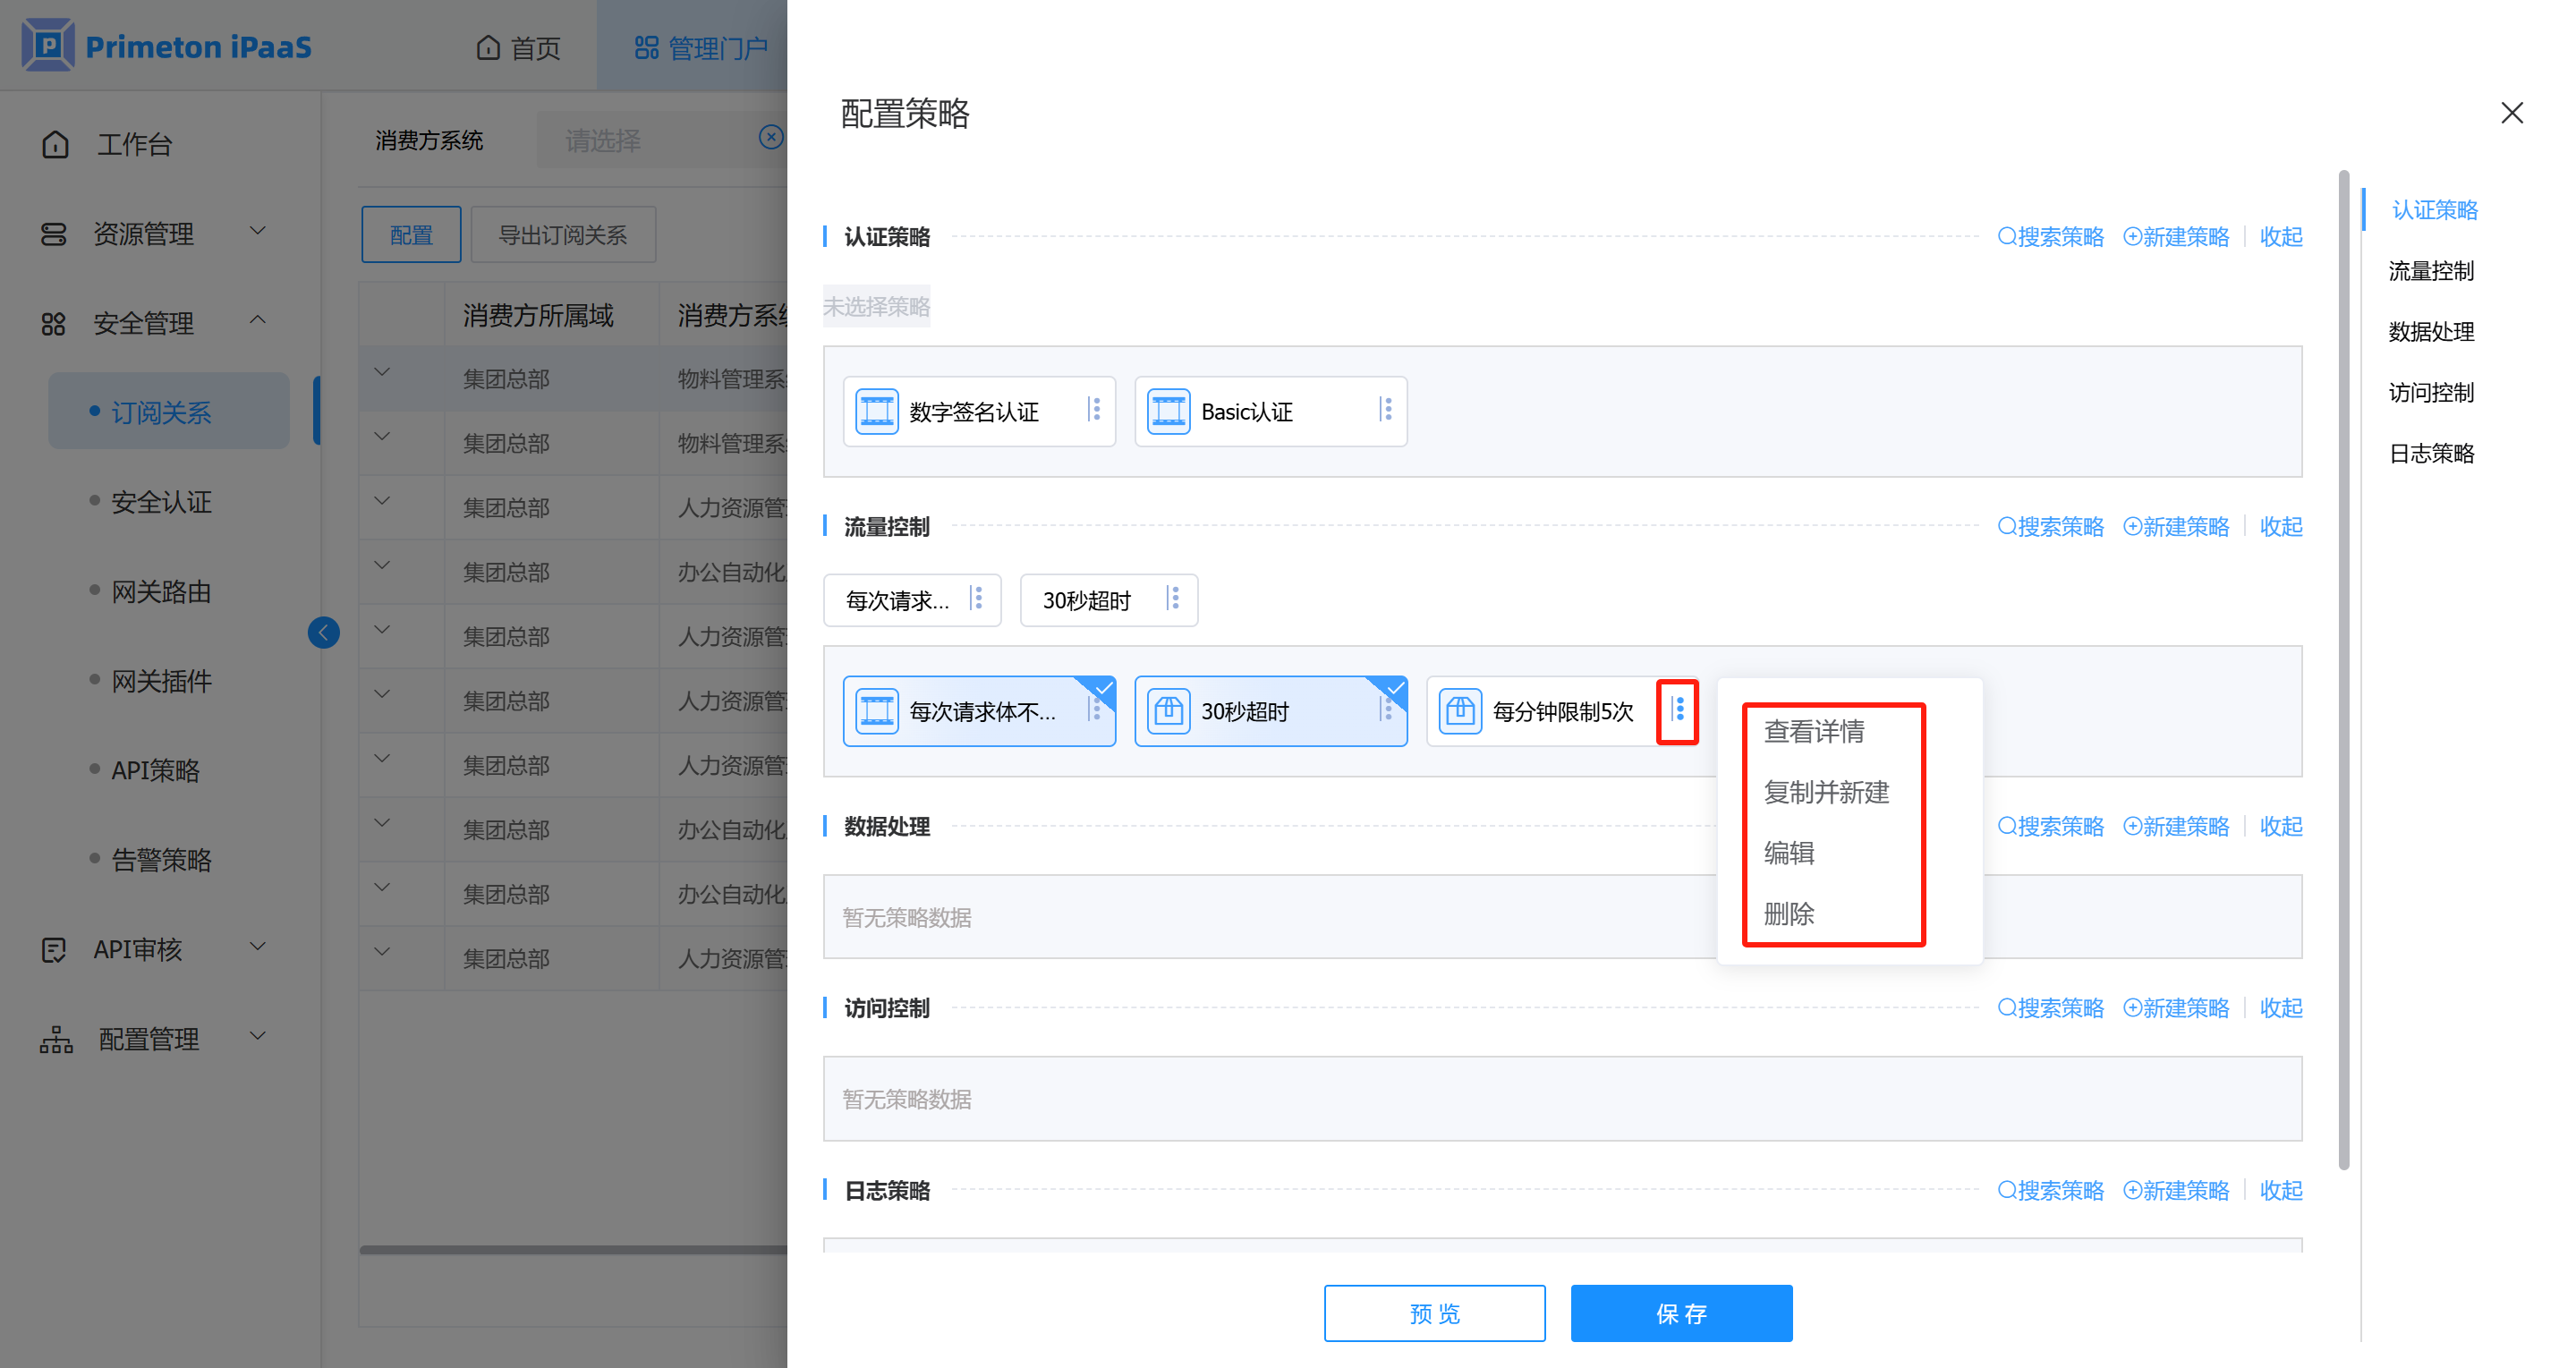Click the 每次请求... tag's dots icon
Viewport: 2576px width, 1368px height.
[x=978, y=599]
